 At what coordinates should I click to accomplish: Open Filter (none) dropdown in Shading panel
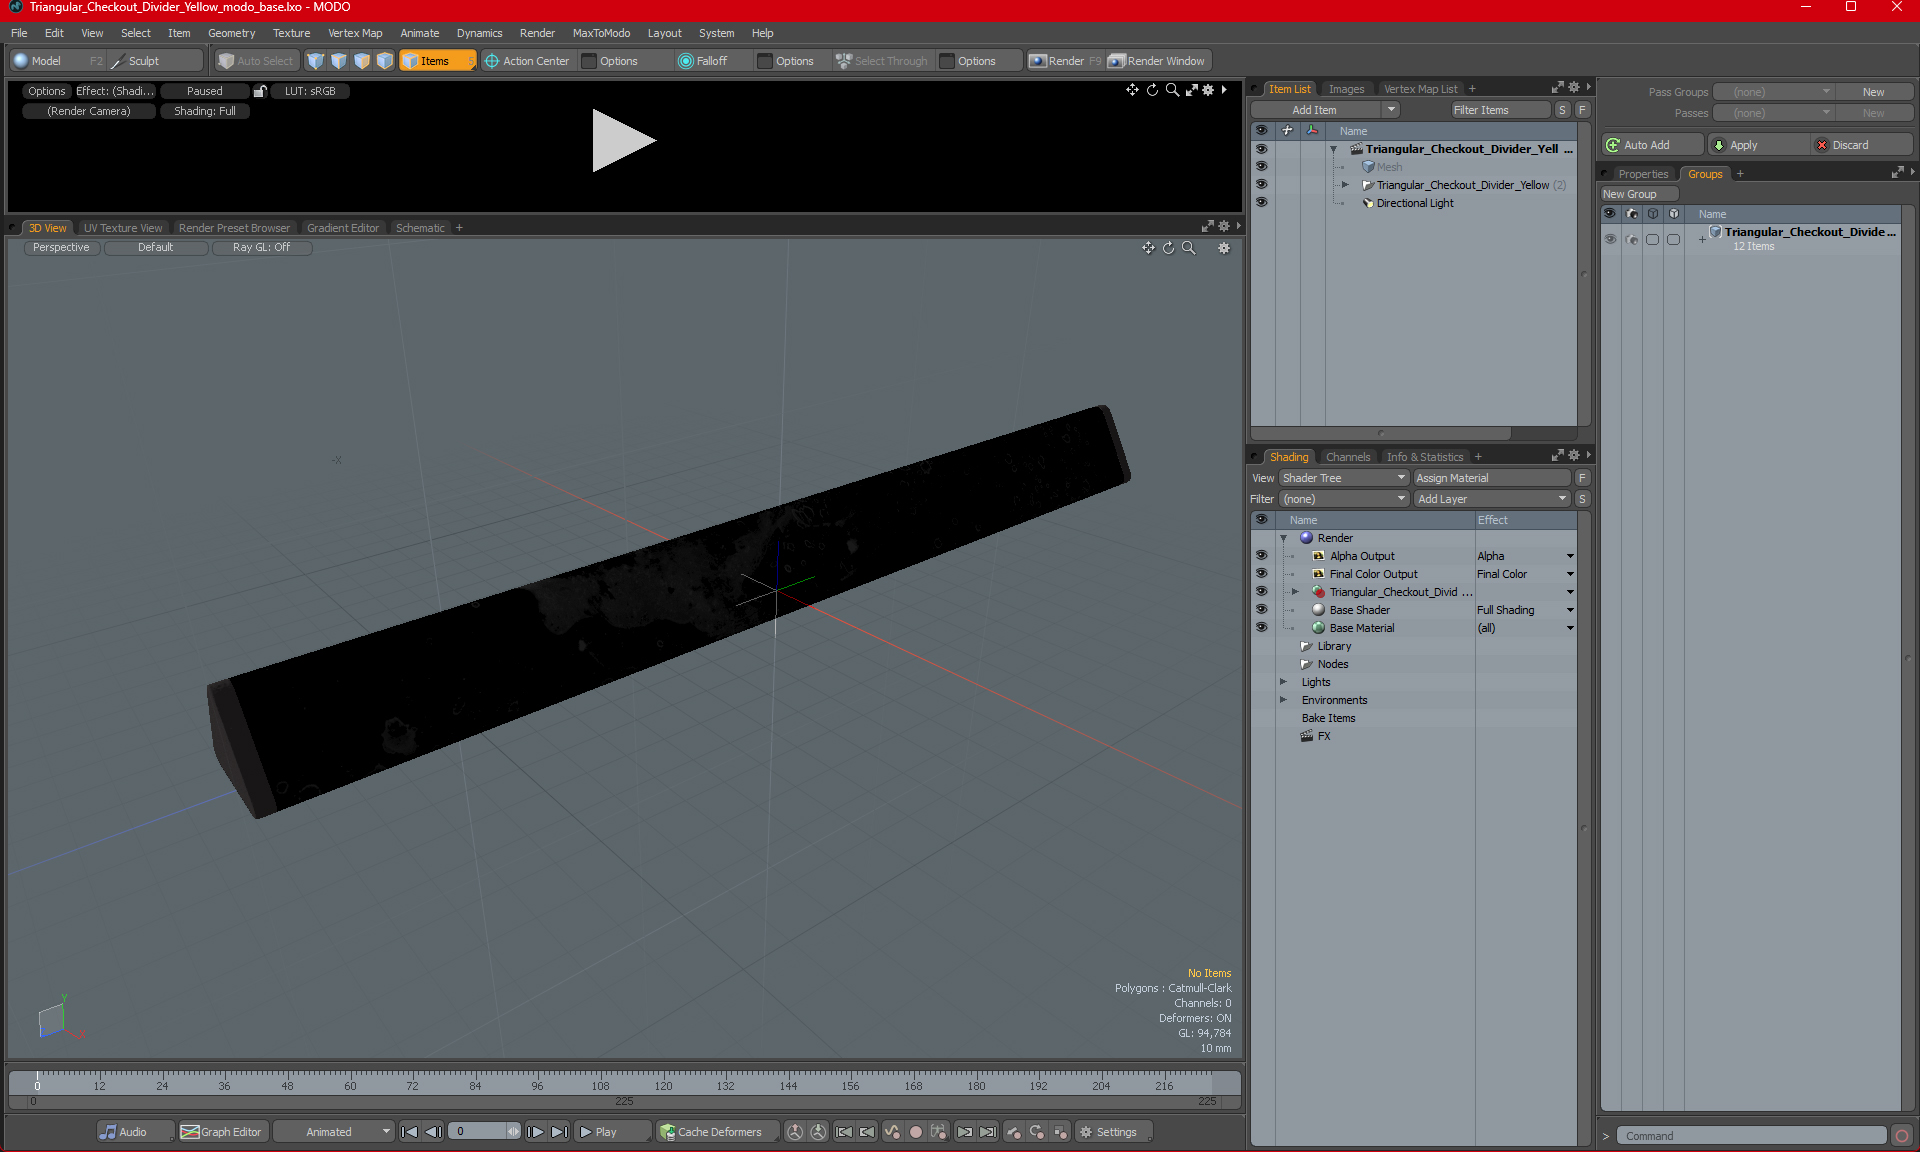(x=1344, y=499)
